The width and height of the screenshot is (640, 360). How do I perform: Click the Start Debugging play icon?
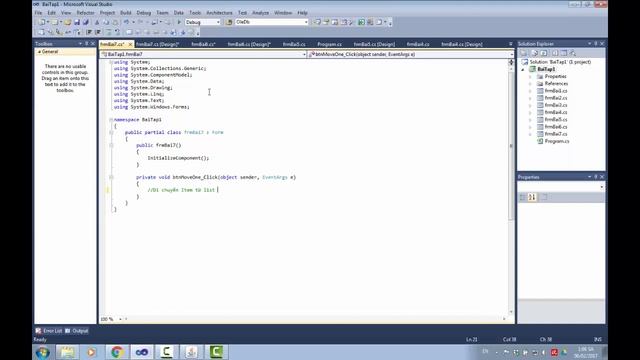pos(179,22)
